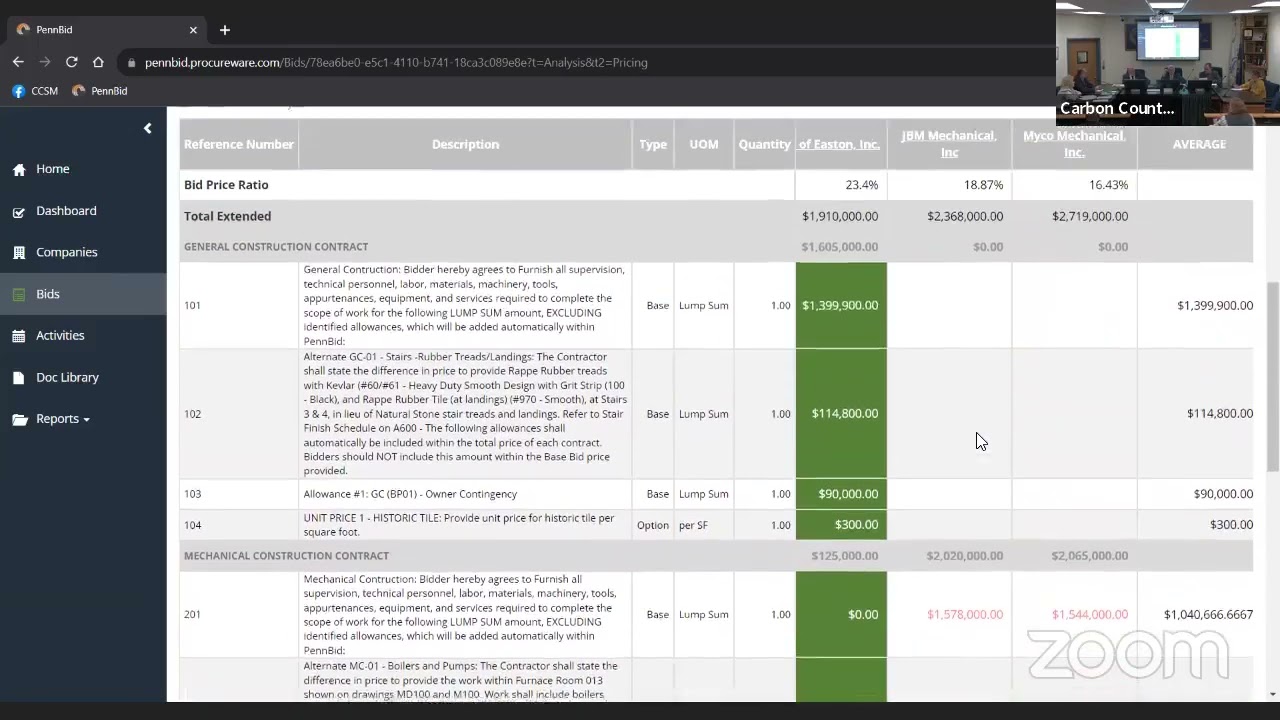Click the AVERAGE column header
Screen dimensions: 1280x720
(x=1199, y=144)
